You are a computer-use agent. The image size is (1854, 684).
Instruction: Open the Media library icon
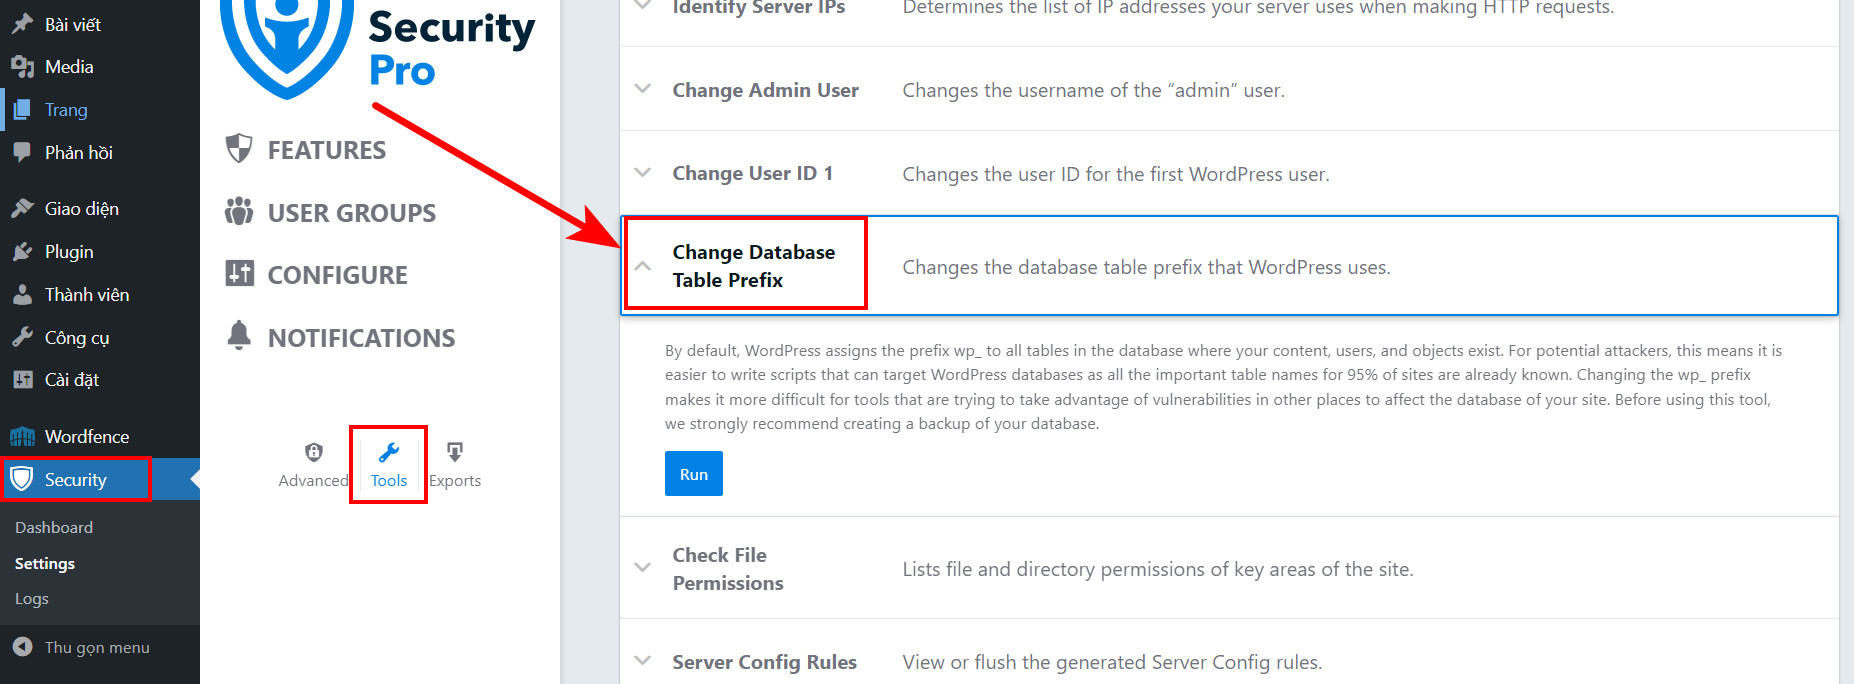click(x=22, y=66)
